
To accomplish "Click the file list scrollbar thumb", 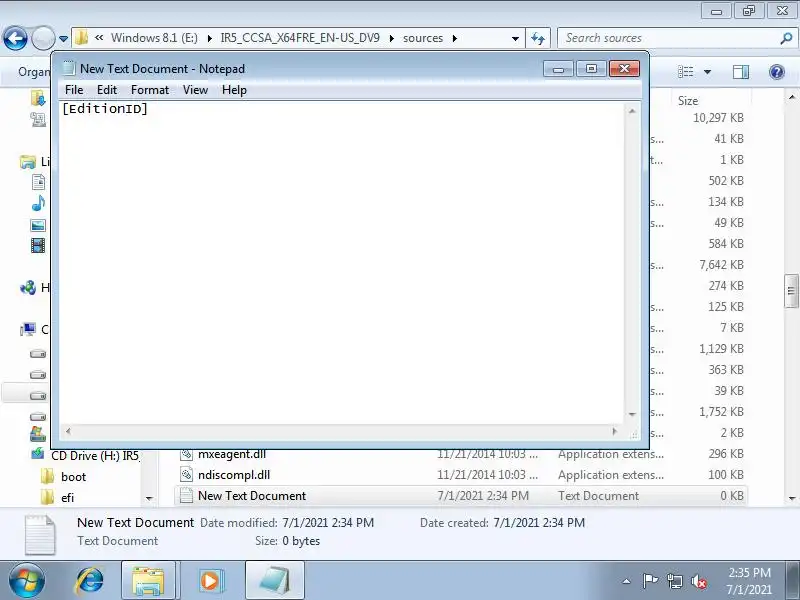I will coord(792,291).
